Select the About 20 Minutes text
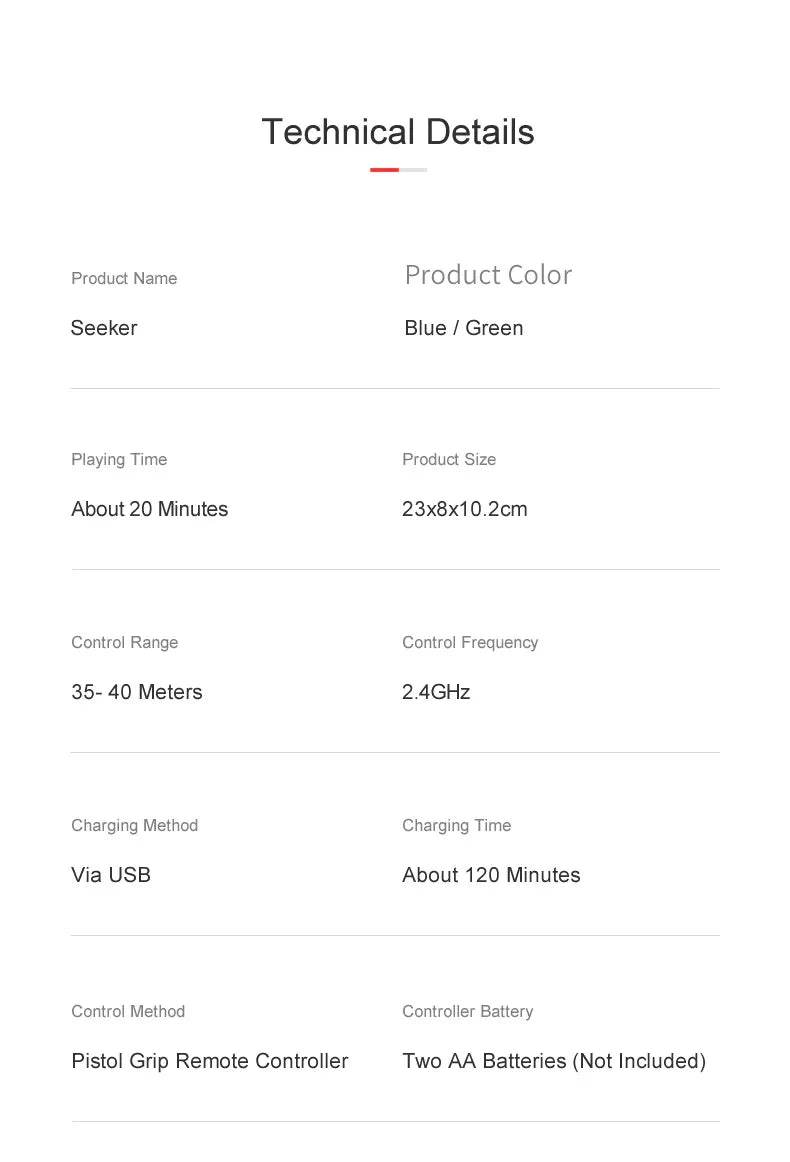The width and height of the screenshot is (790, 1162). pos(149,509)
